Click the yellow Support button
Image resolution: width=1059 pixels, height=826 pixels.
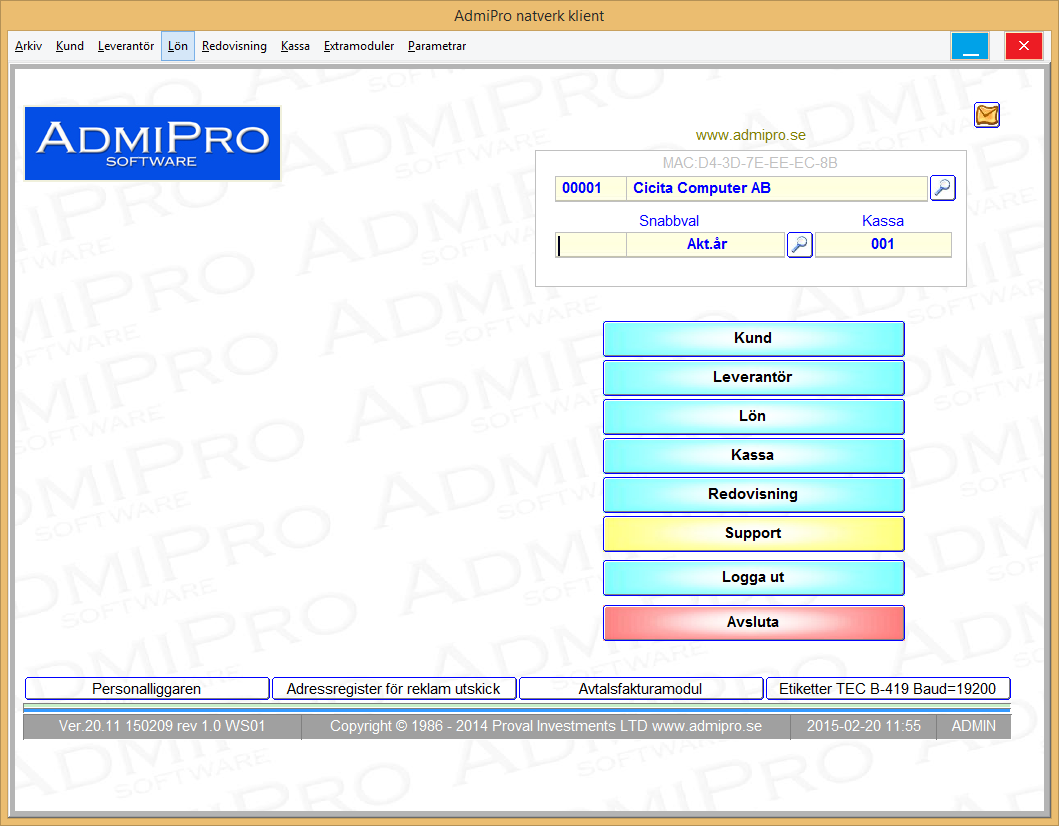[753, 533]
